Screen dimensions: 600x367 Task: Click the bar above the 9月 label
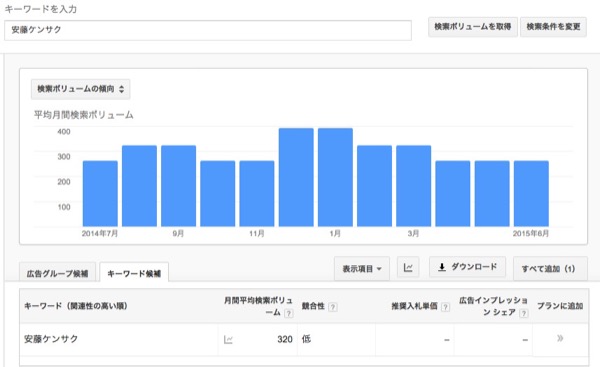(x=178, y=186)
